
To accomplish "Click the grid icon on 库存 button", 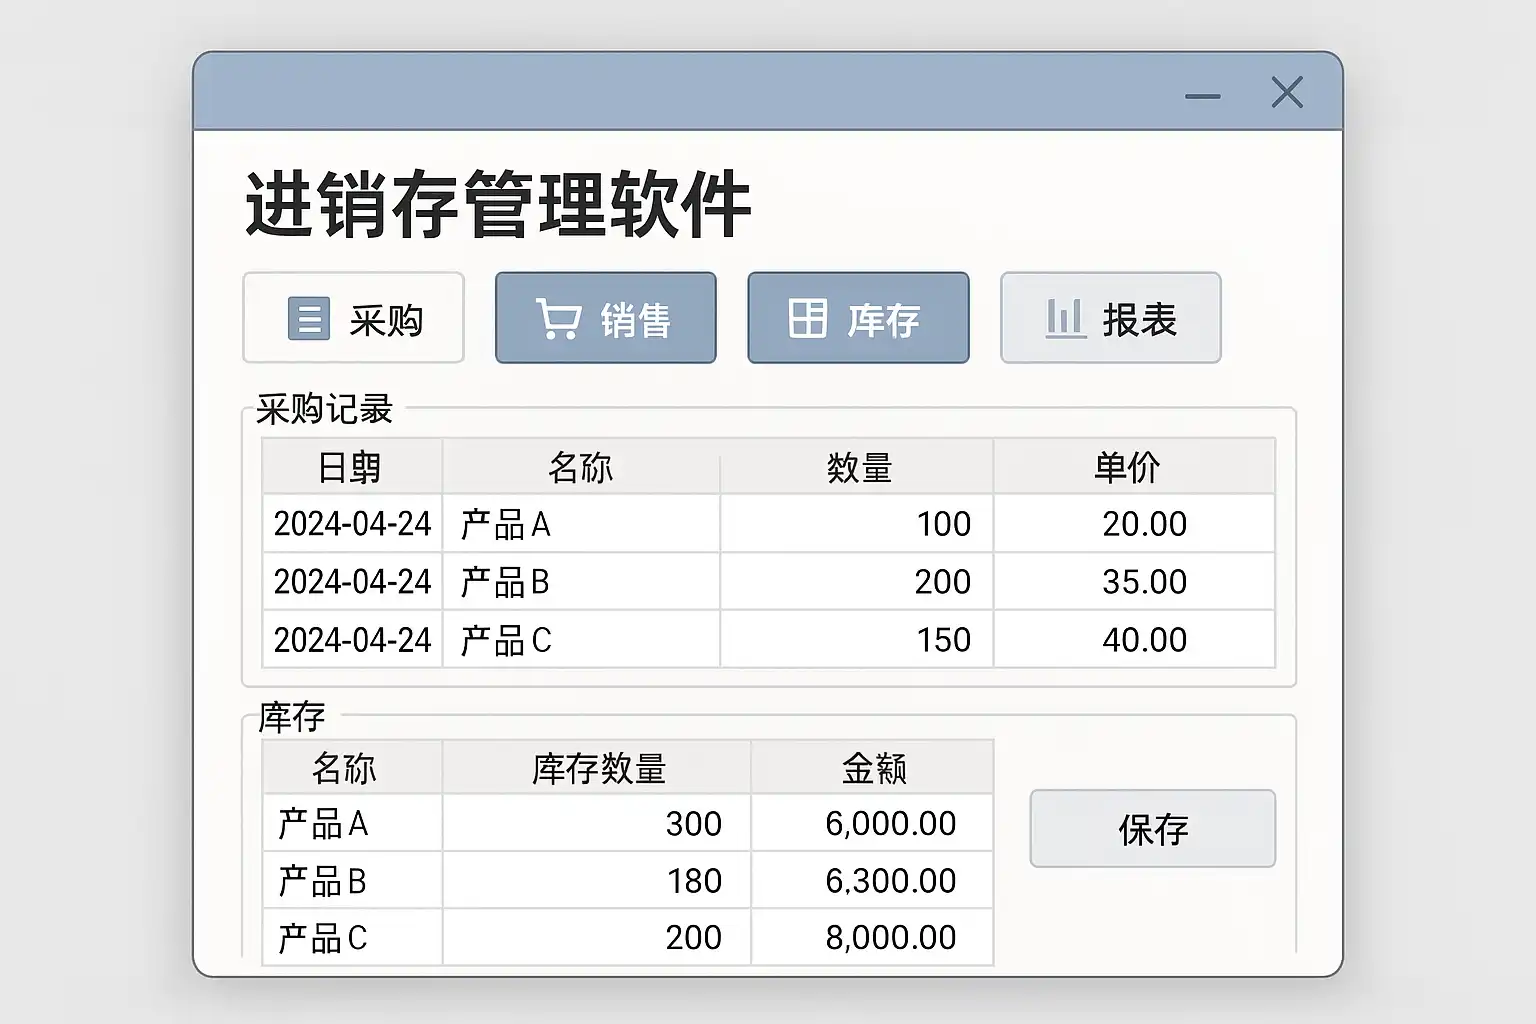I will click(x=807, y=319).
